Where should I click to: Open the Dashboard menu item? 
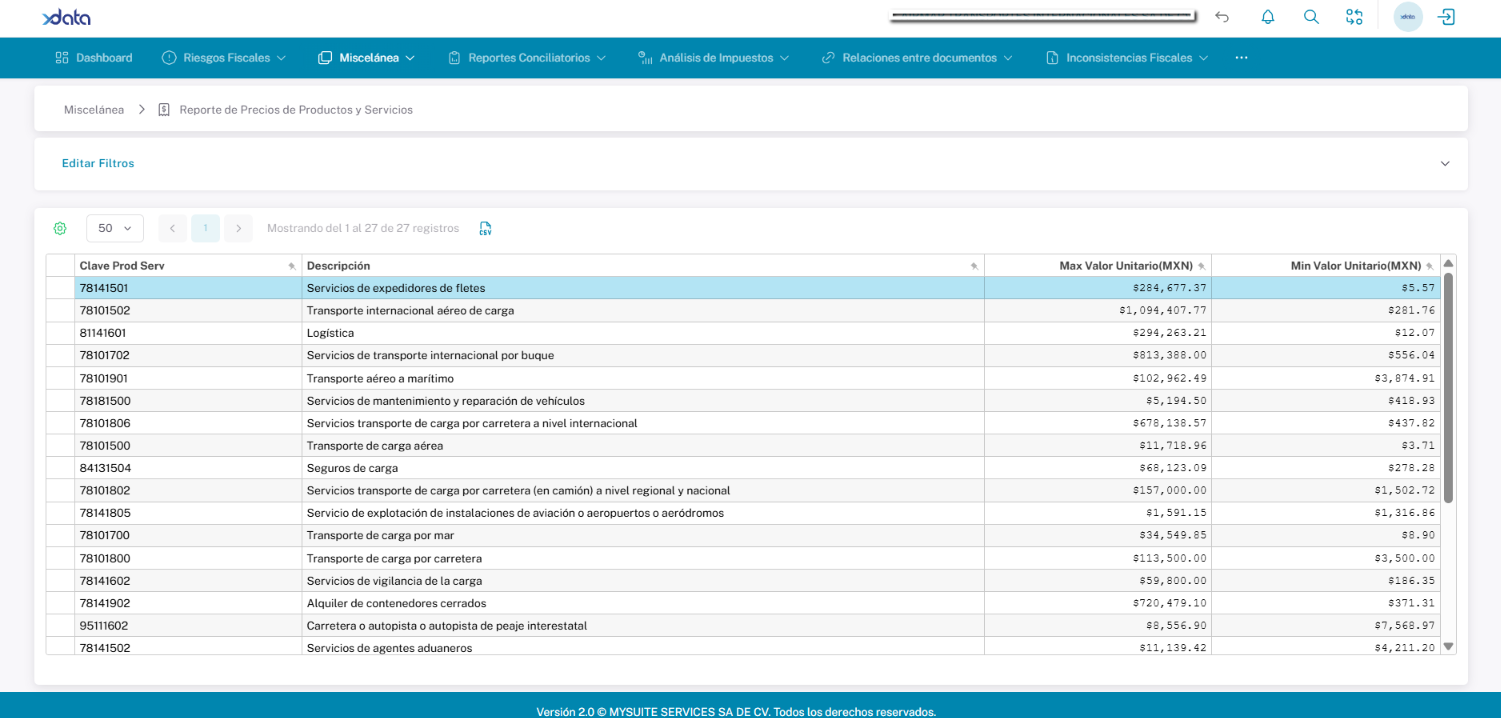coord(94,58)
